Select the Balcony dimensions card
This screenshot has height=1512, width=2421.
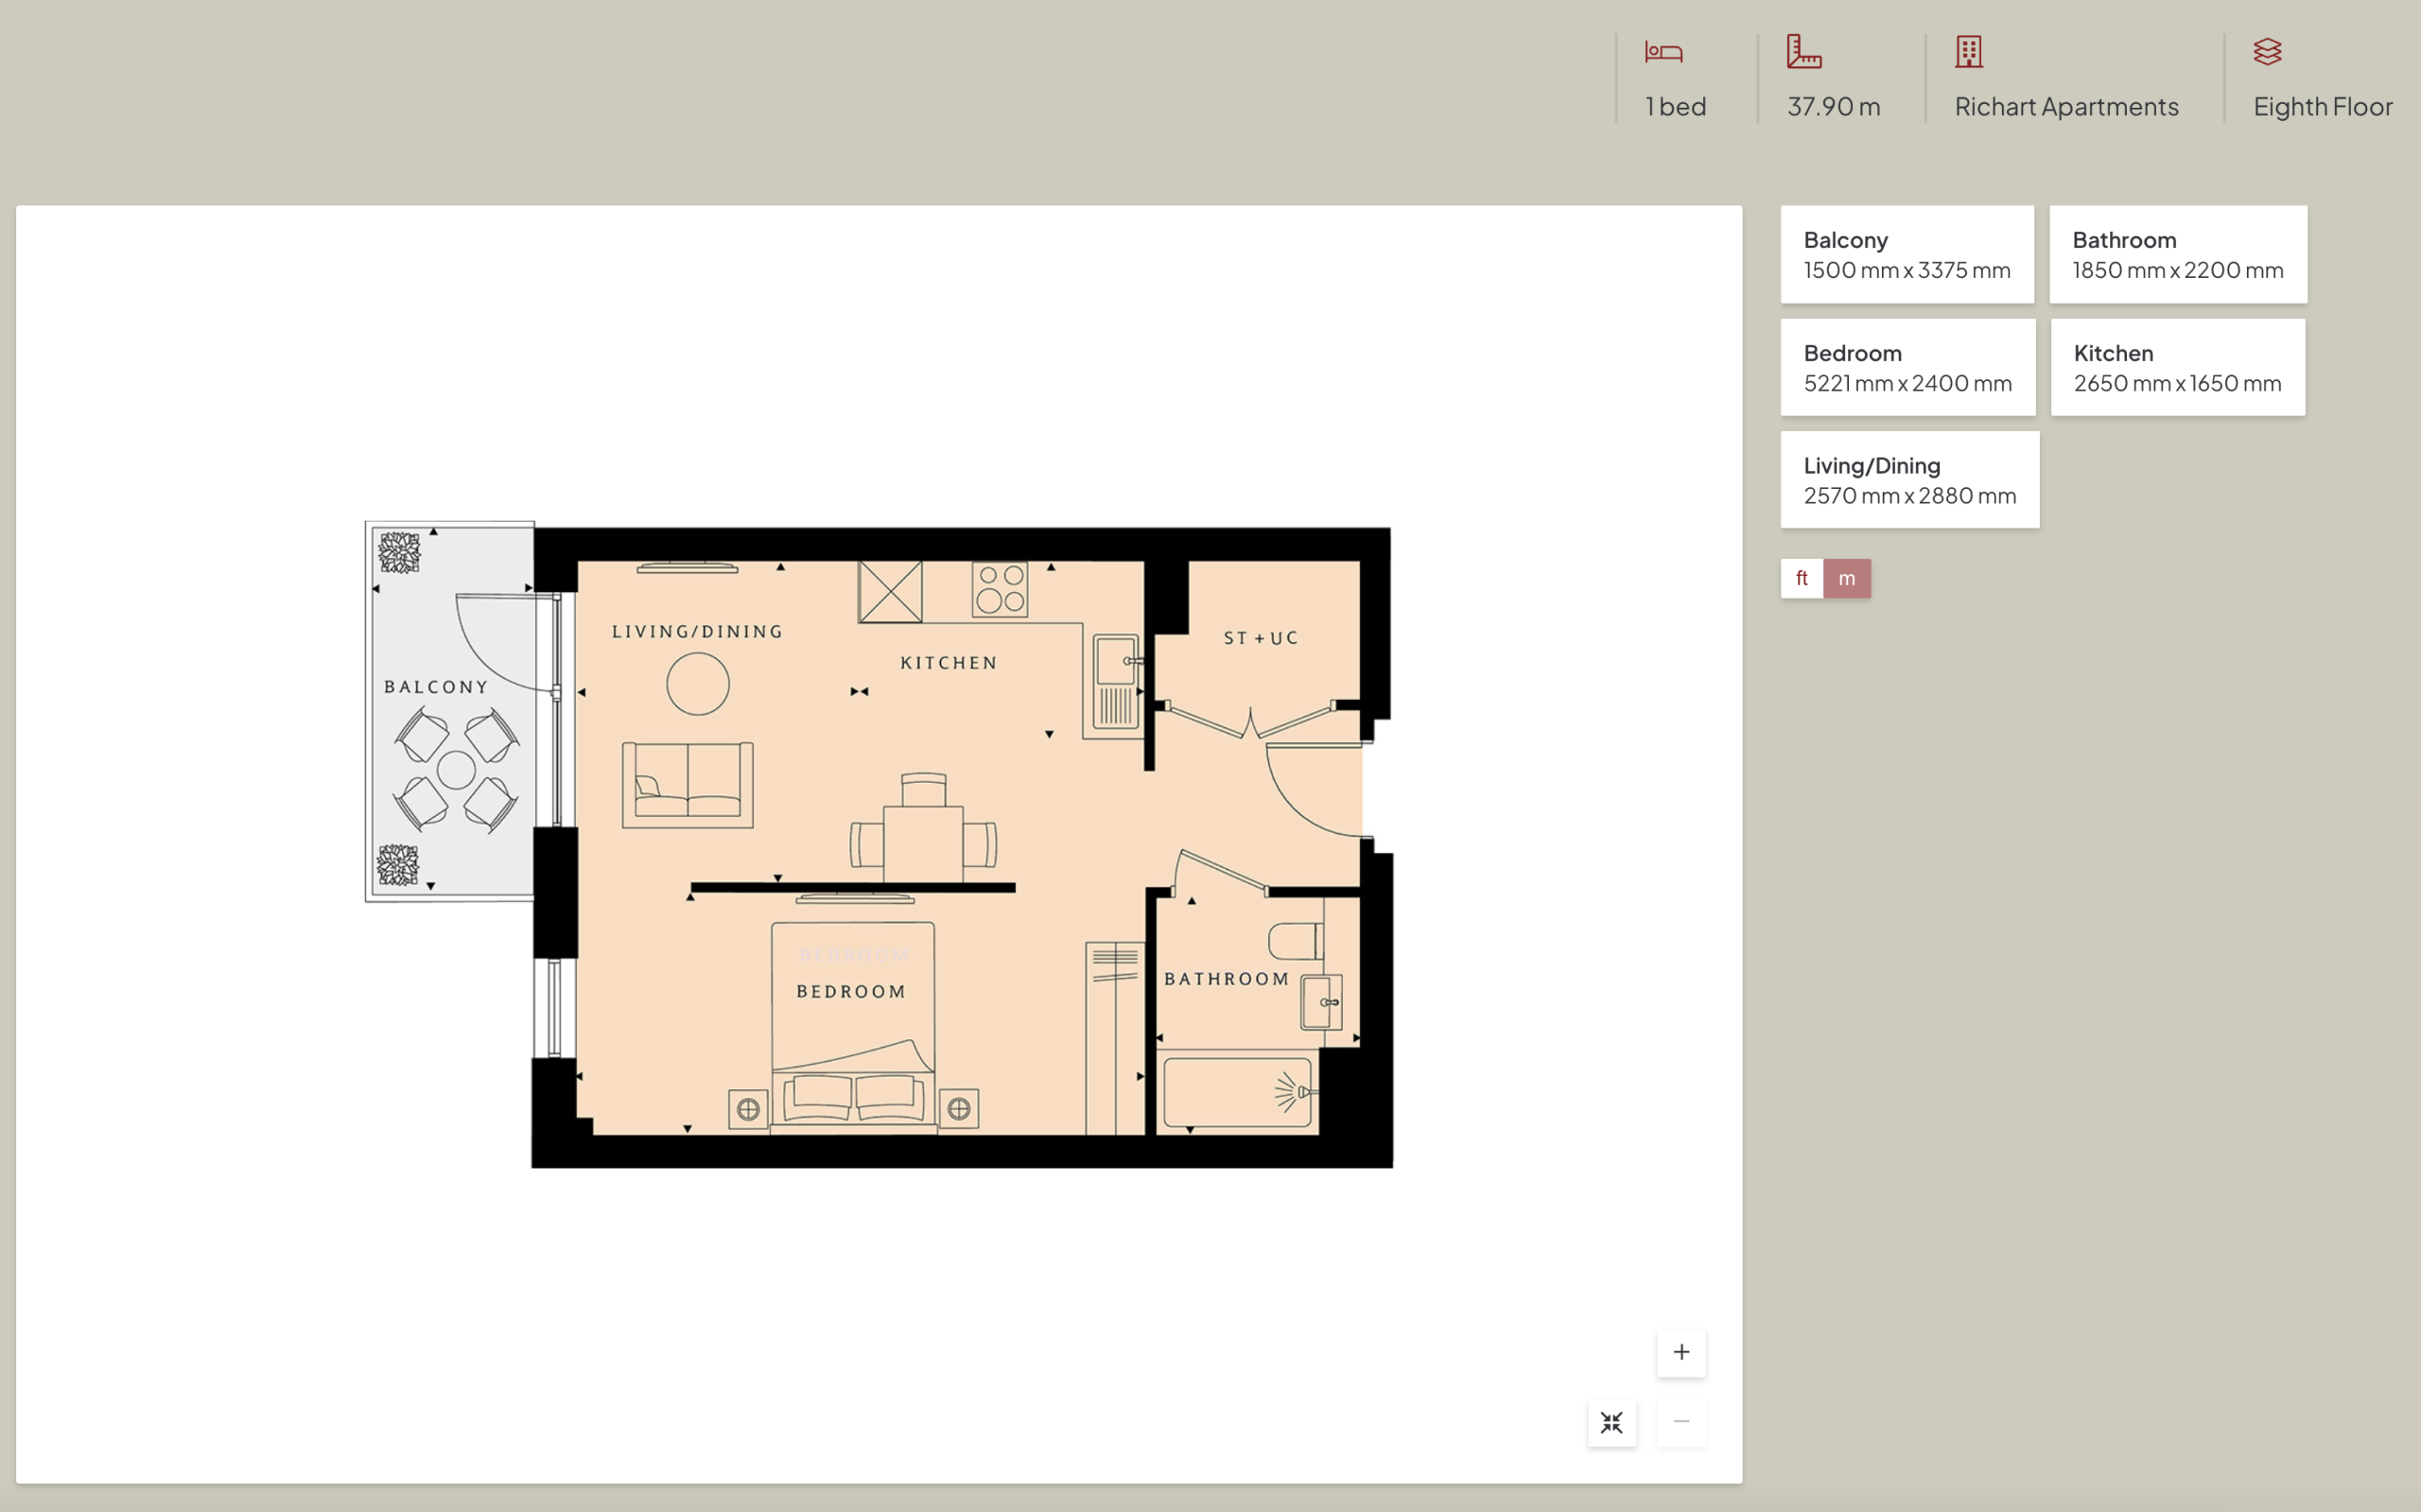(x=1906, y=255)
